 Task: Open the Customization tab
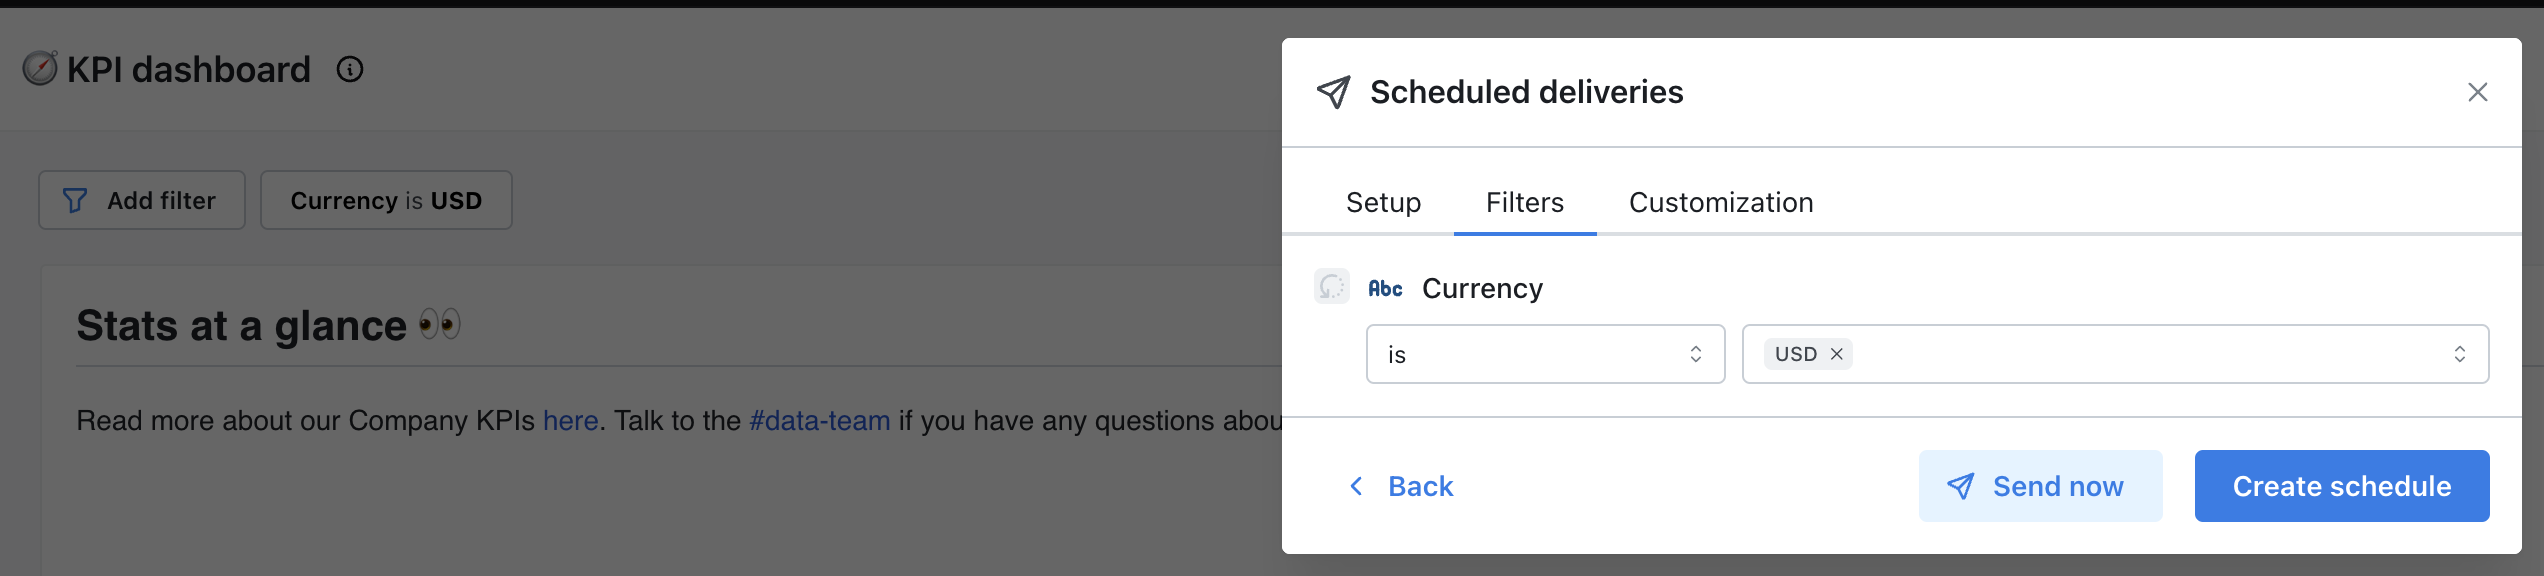click(x=1720, y=203)
